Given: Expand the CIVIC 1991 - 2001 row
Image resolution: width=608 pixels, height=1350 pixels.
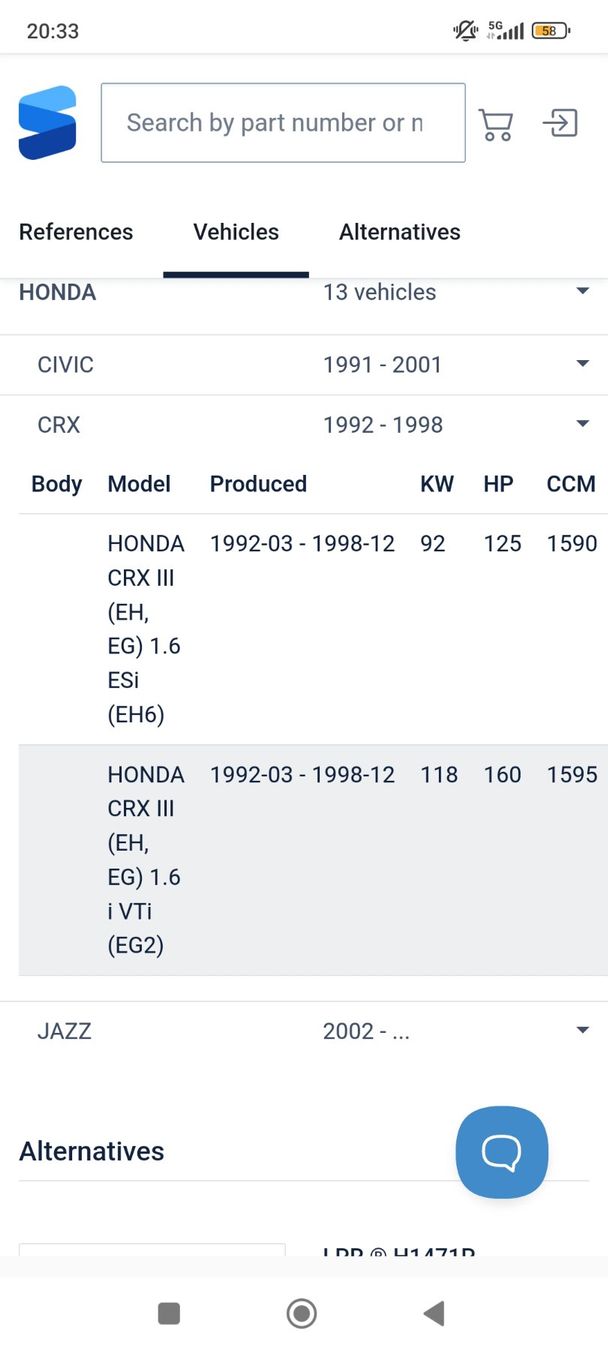Looking at the screenshot, I should tap(582, 365).
